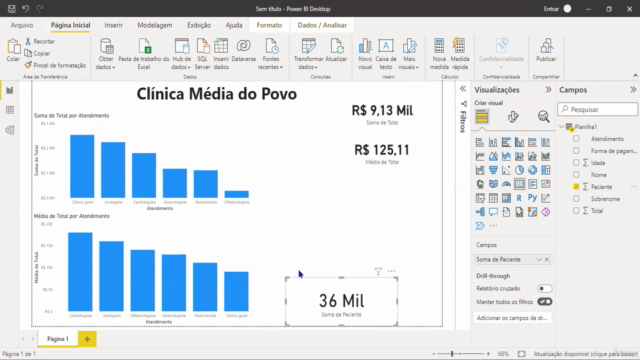Open Soma de Paciente field dropdown arrow
The image size is (640, 360).
[x=539, y=260]
